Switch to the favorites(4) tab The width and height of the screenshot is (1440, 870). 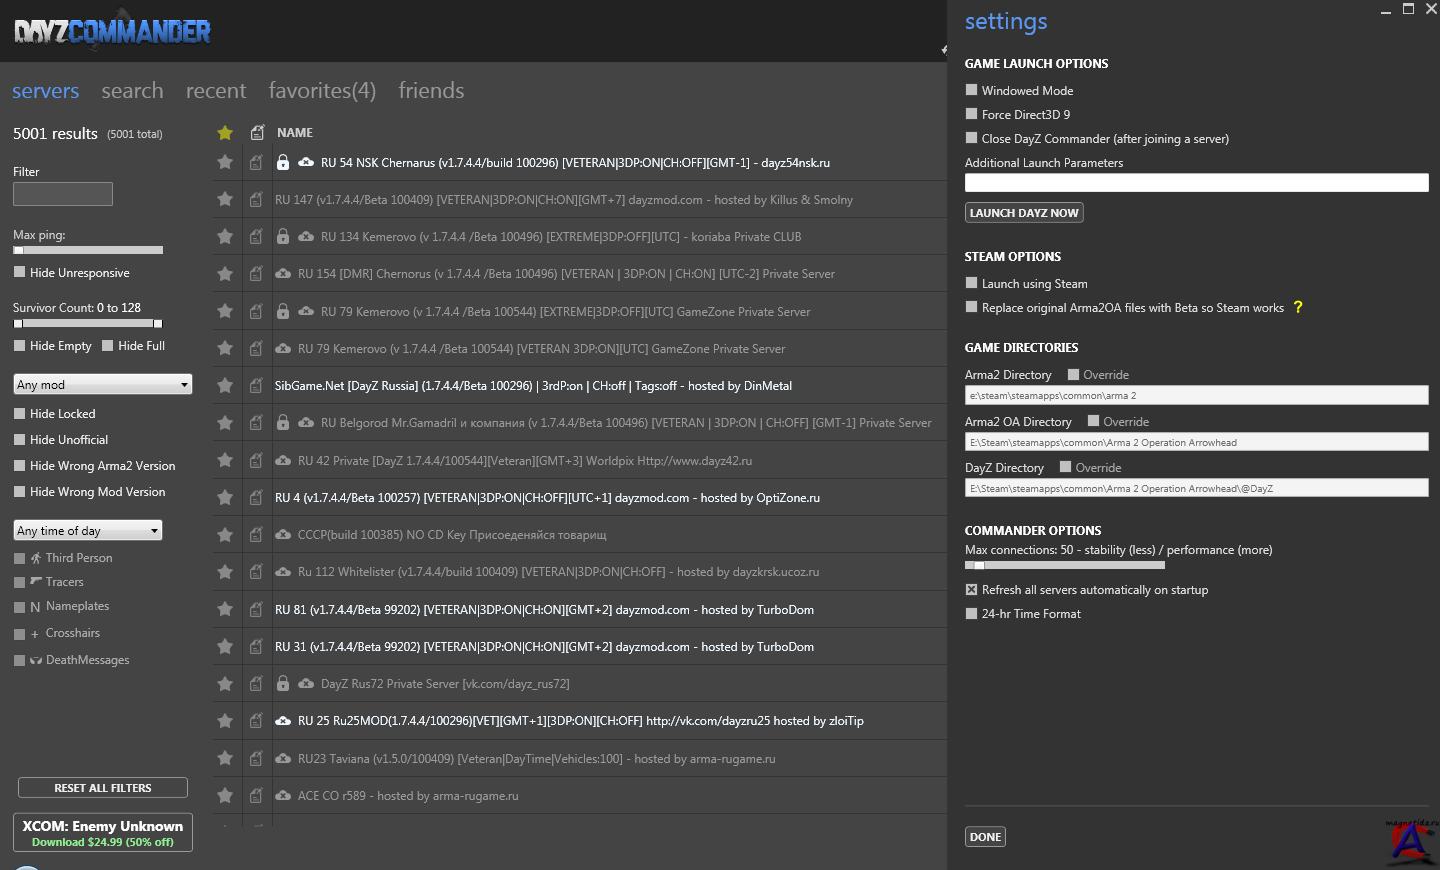pos(322,91)
